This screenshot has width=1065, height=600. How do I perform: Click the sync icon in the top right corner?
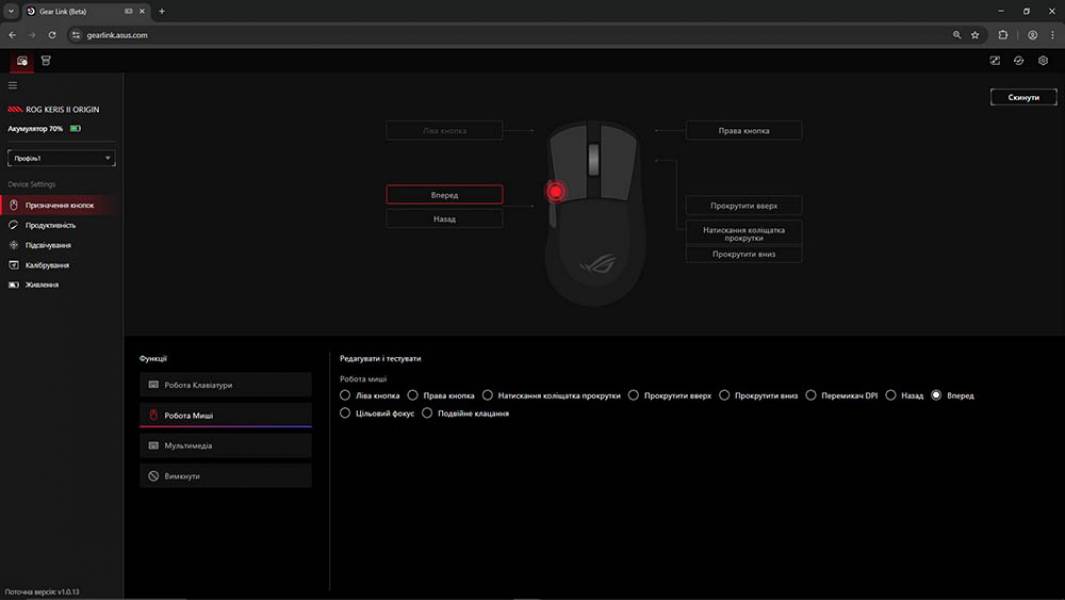[1018, 60]
